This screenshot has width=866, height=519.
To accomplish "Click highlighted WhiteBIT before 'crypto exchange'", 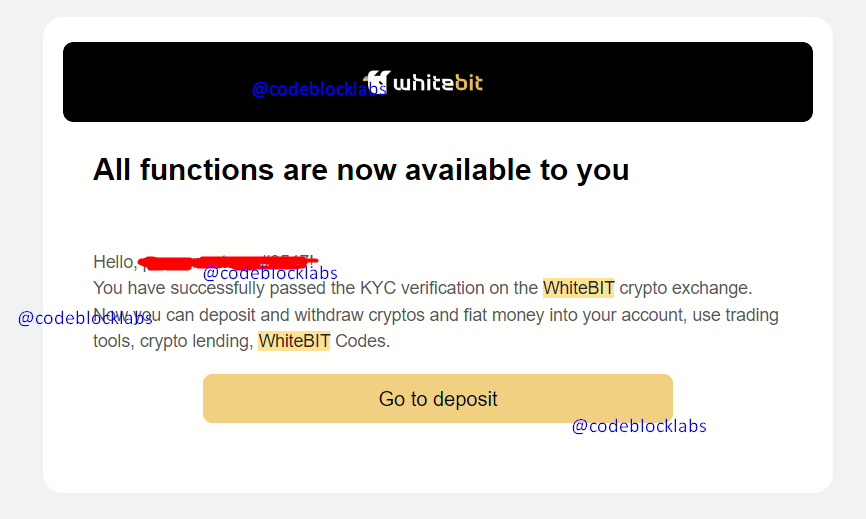I will coord(578,288).
